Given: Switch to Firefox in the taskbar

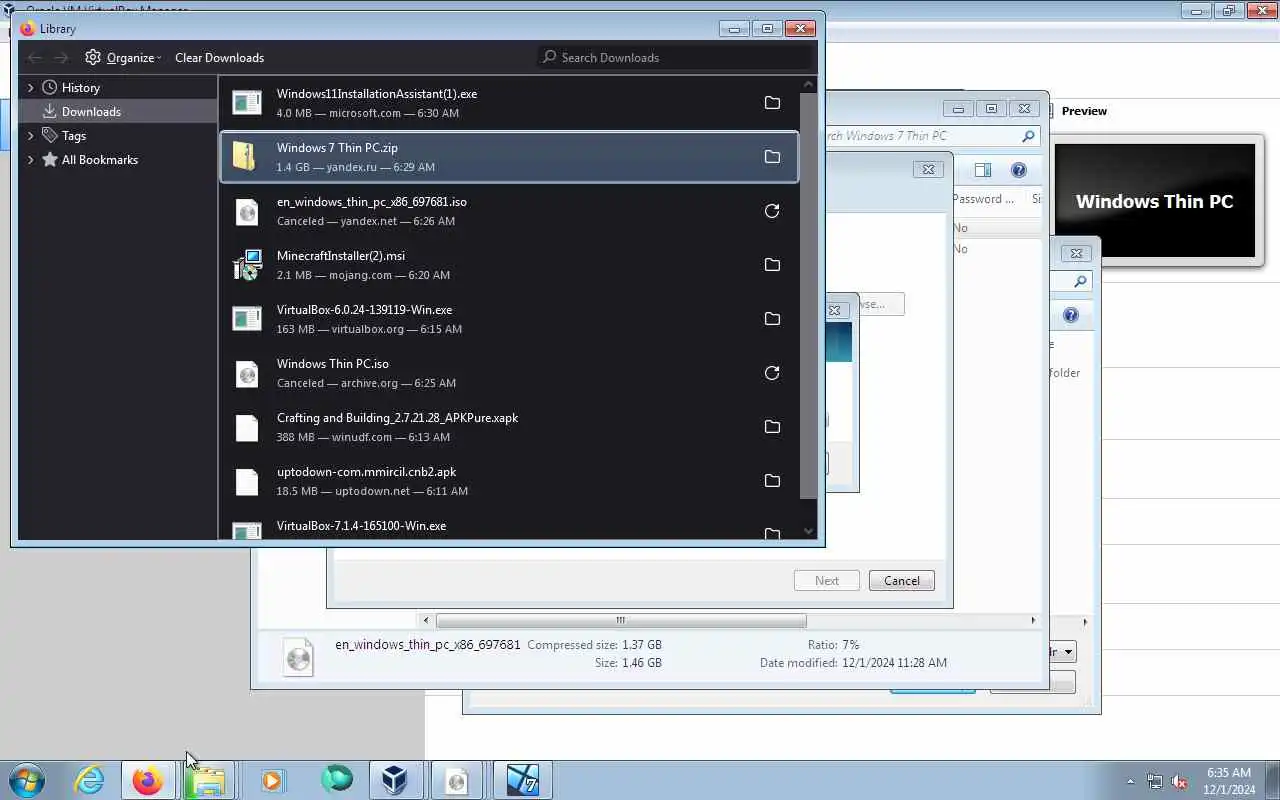Looking at the screenshot, I should click(148, 780).
